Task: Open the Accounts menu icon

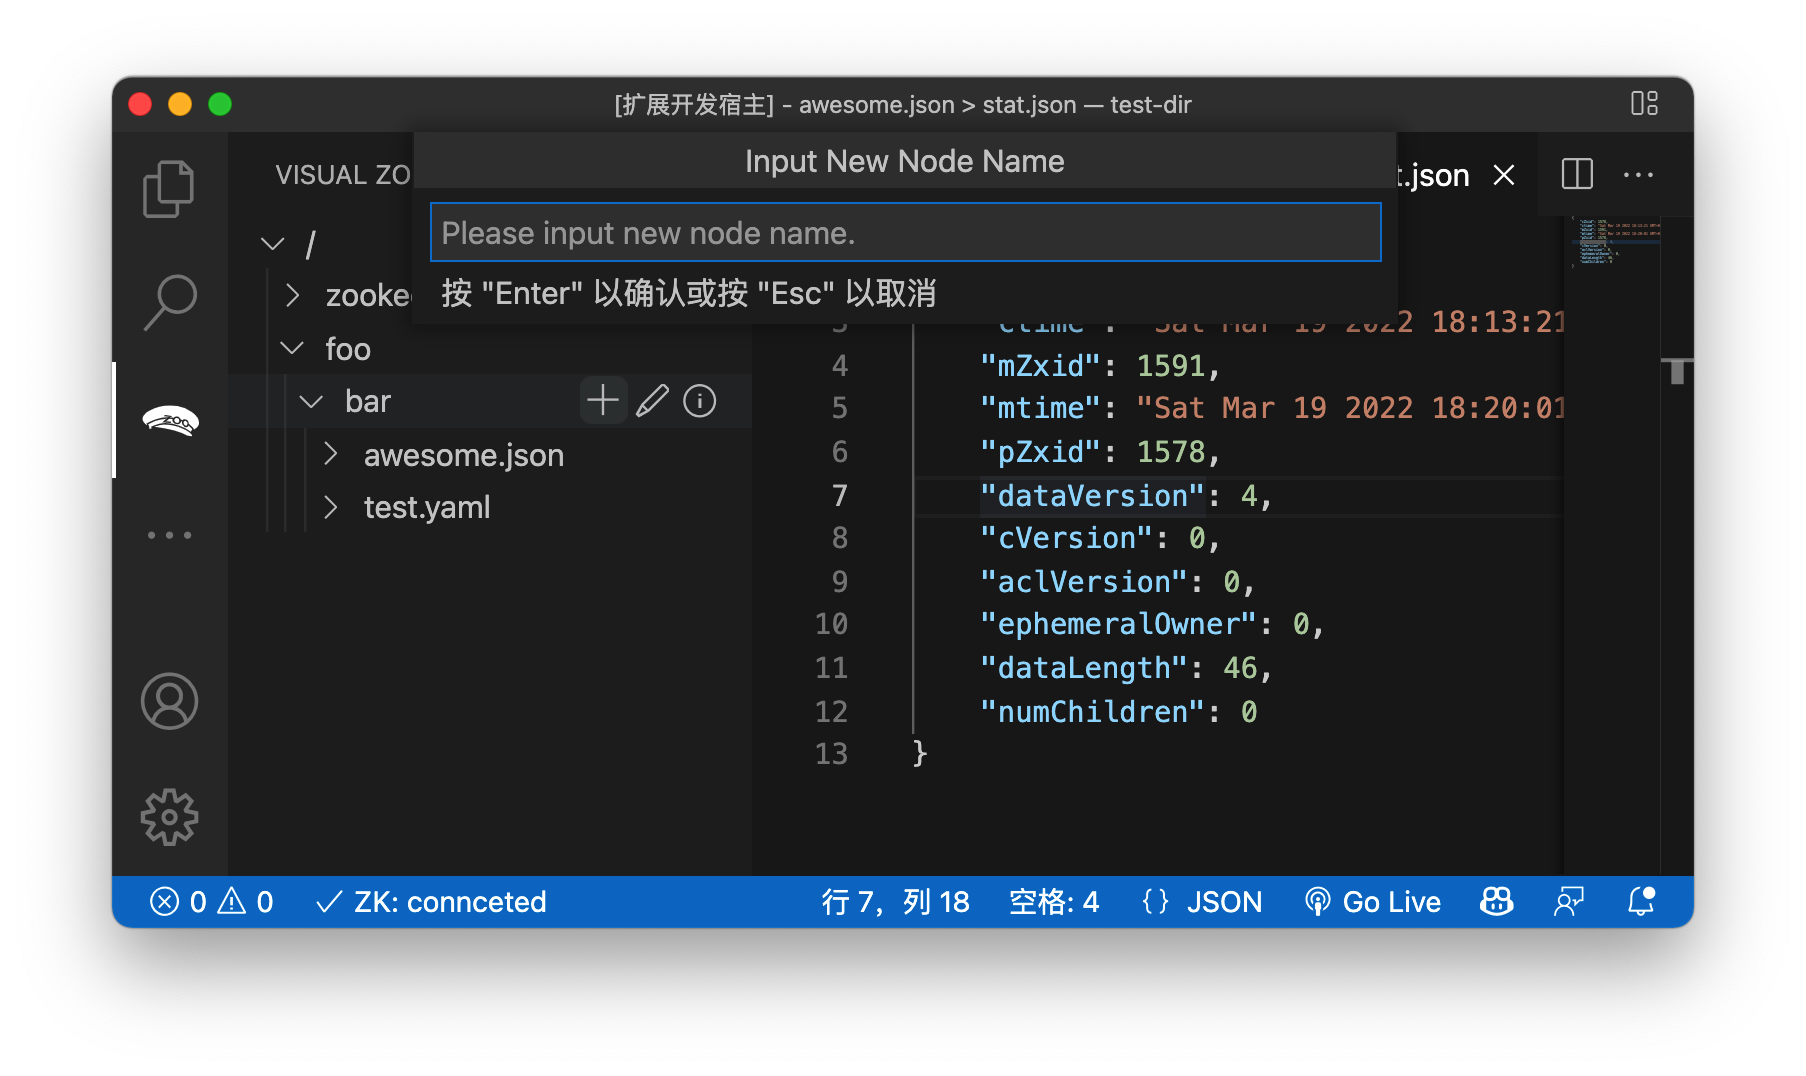Action: (x=169, y=701)
